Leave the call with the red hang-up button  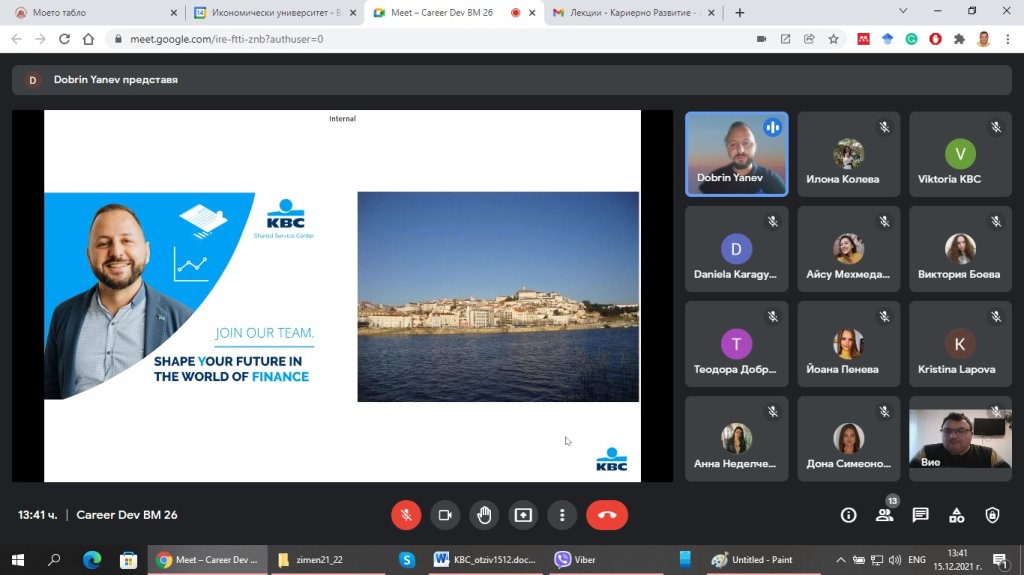coord(607,515)
